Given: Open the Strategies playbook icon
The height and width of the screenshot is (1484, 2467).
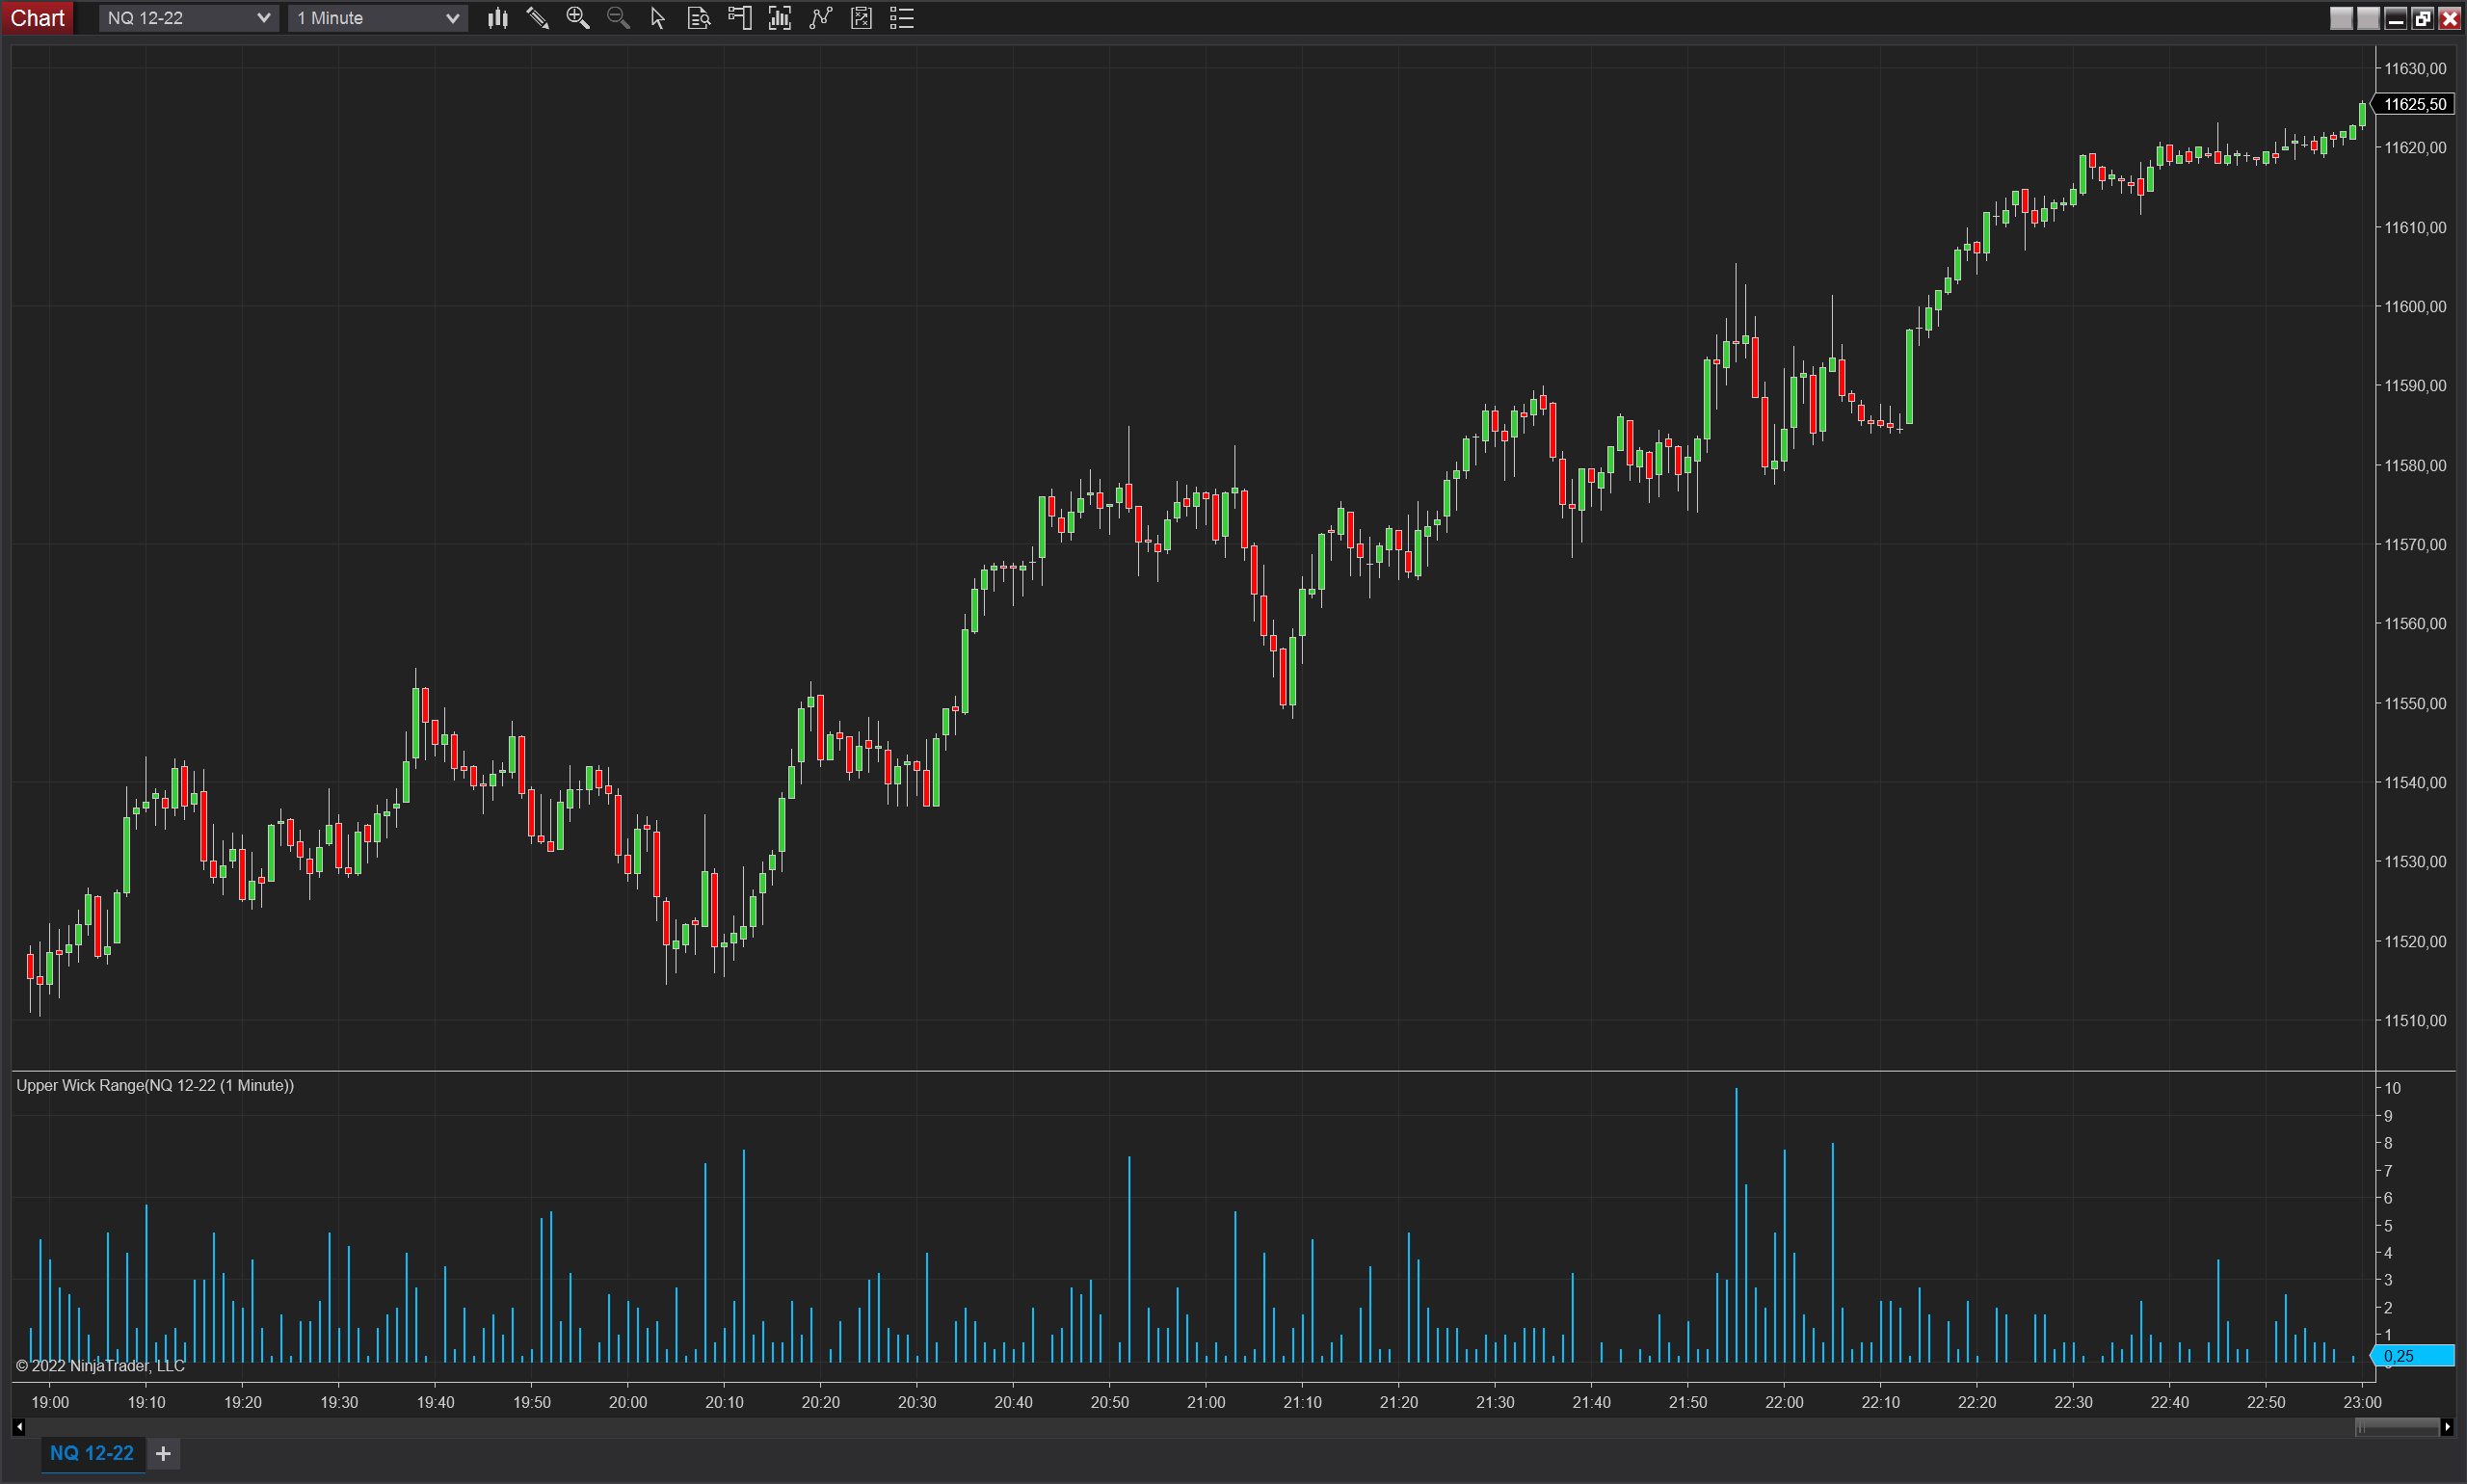Looking at the screenshot, I should 861,18.
